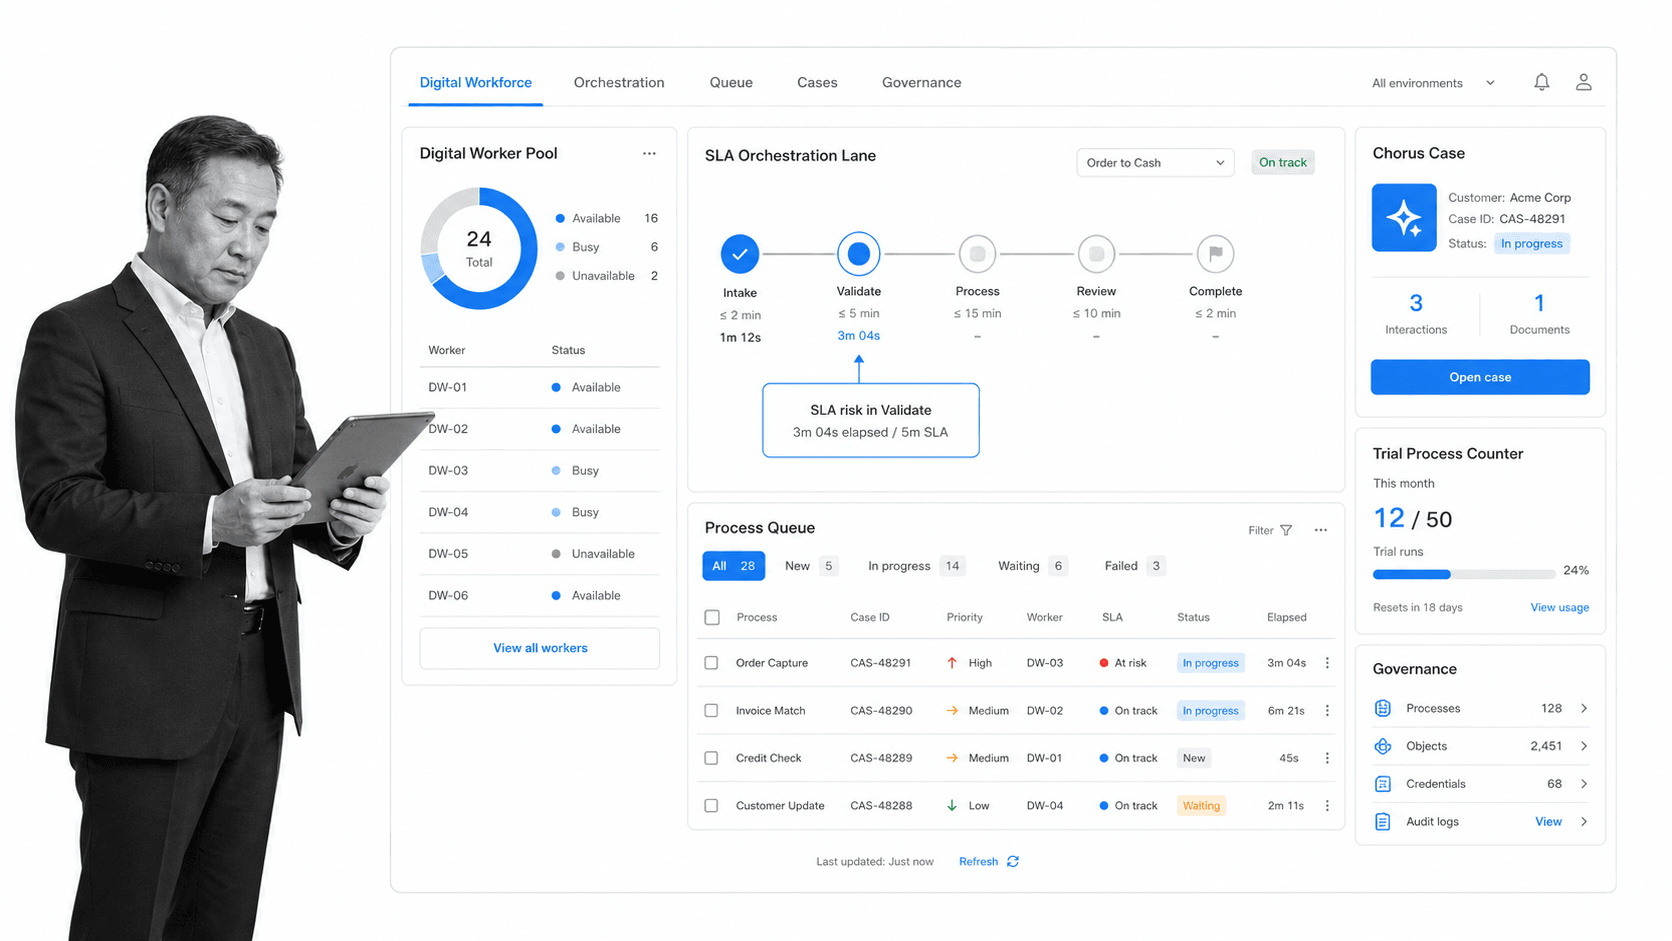The height and width of the screenshot is (941, 1672).
Task: Click the worker pool donut chart
Action: point(479,249)
